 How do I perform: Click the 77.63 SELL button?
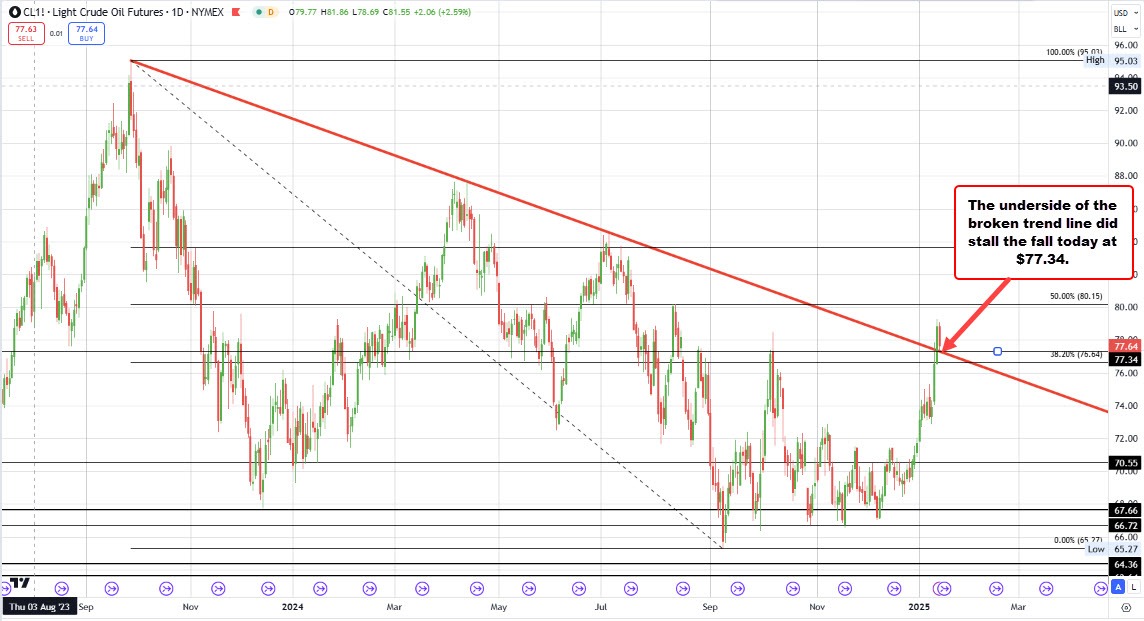pyautogui.click(x=26, y=34)
